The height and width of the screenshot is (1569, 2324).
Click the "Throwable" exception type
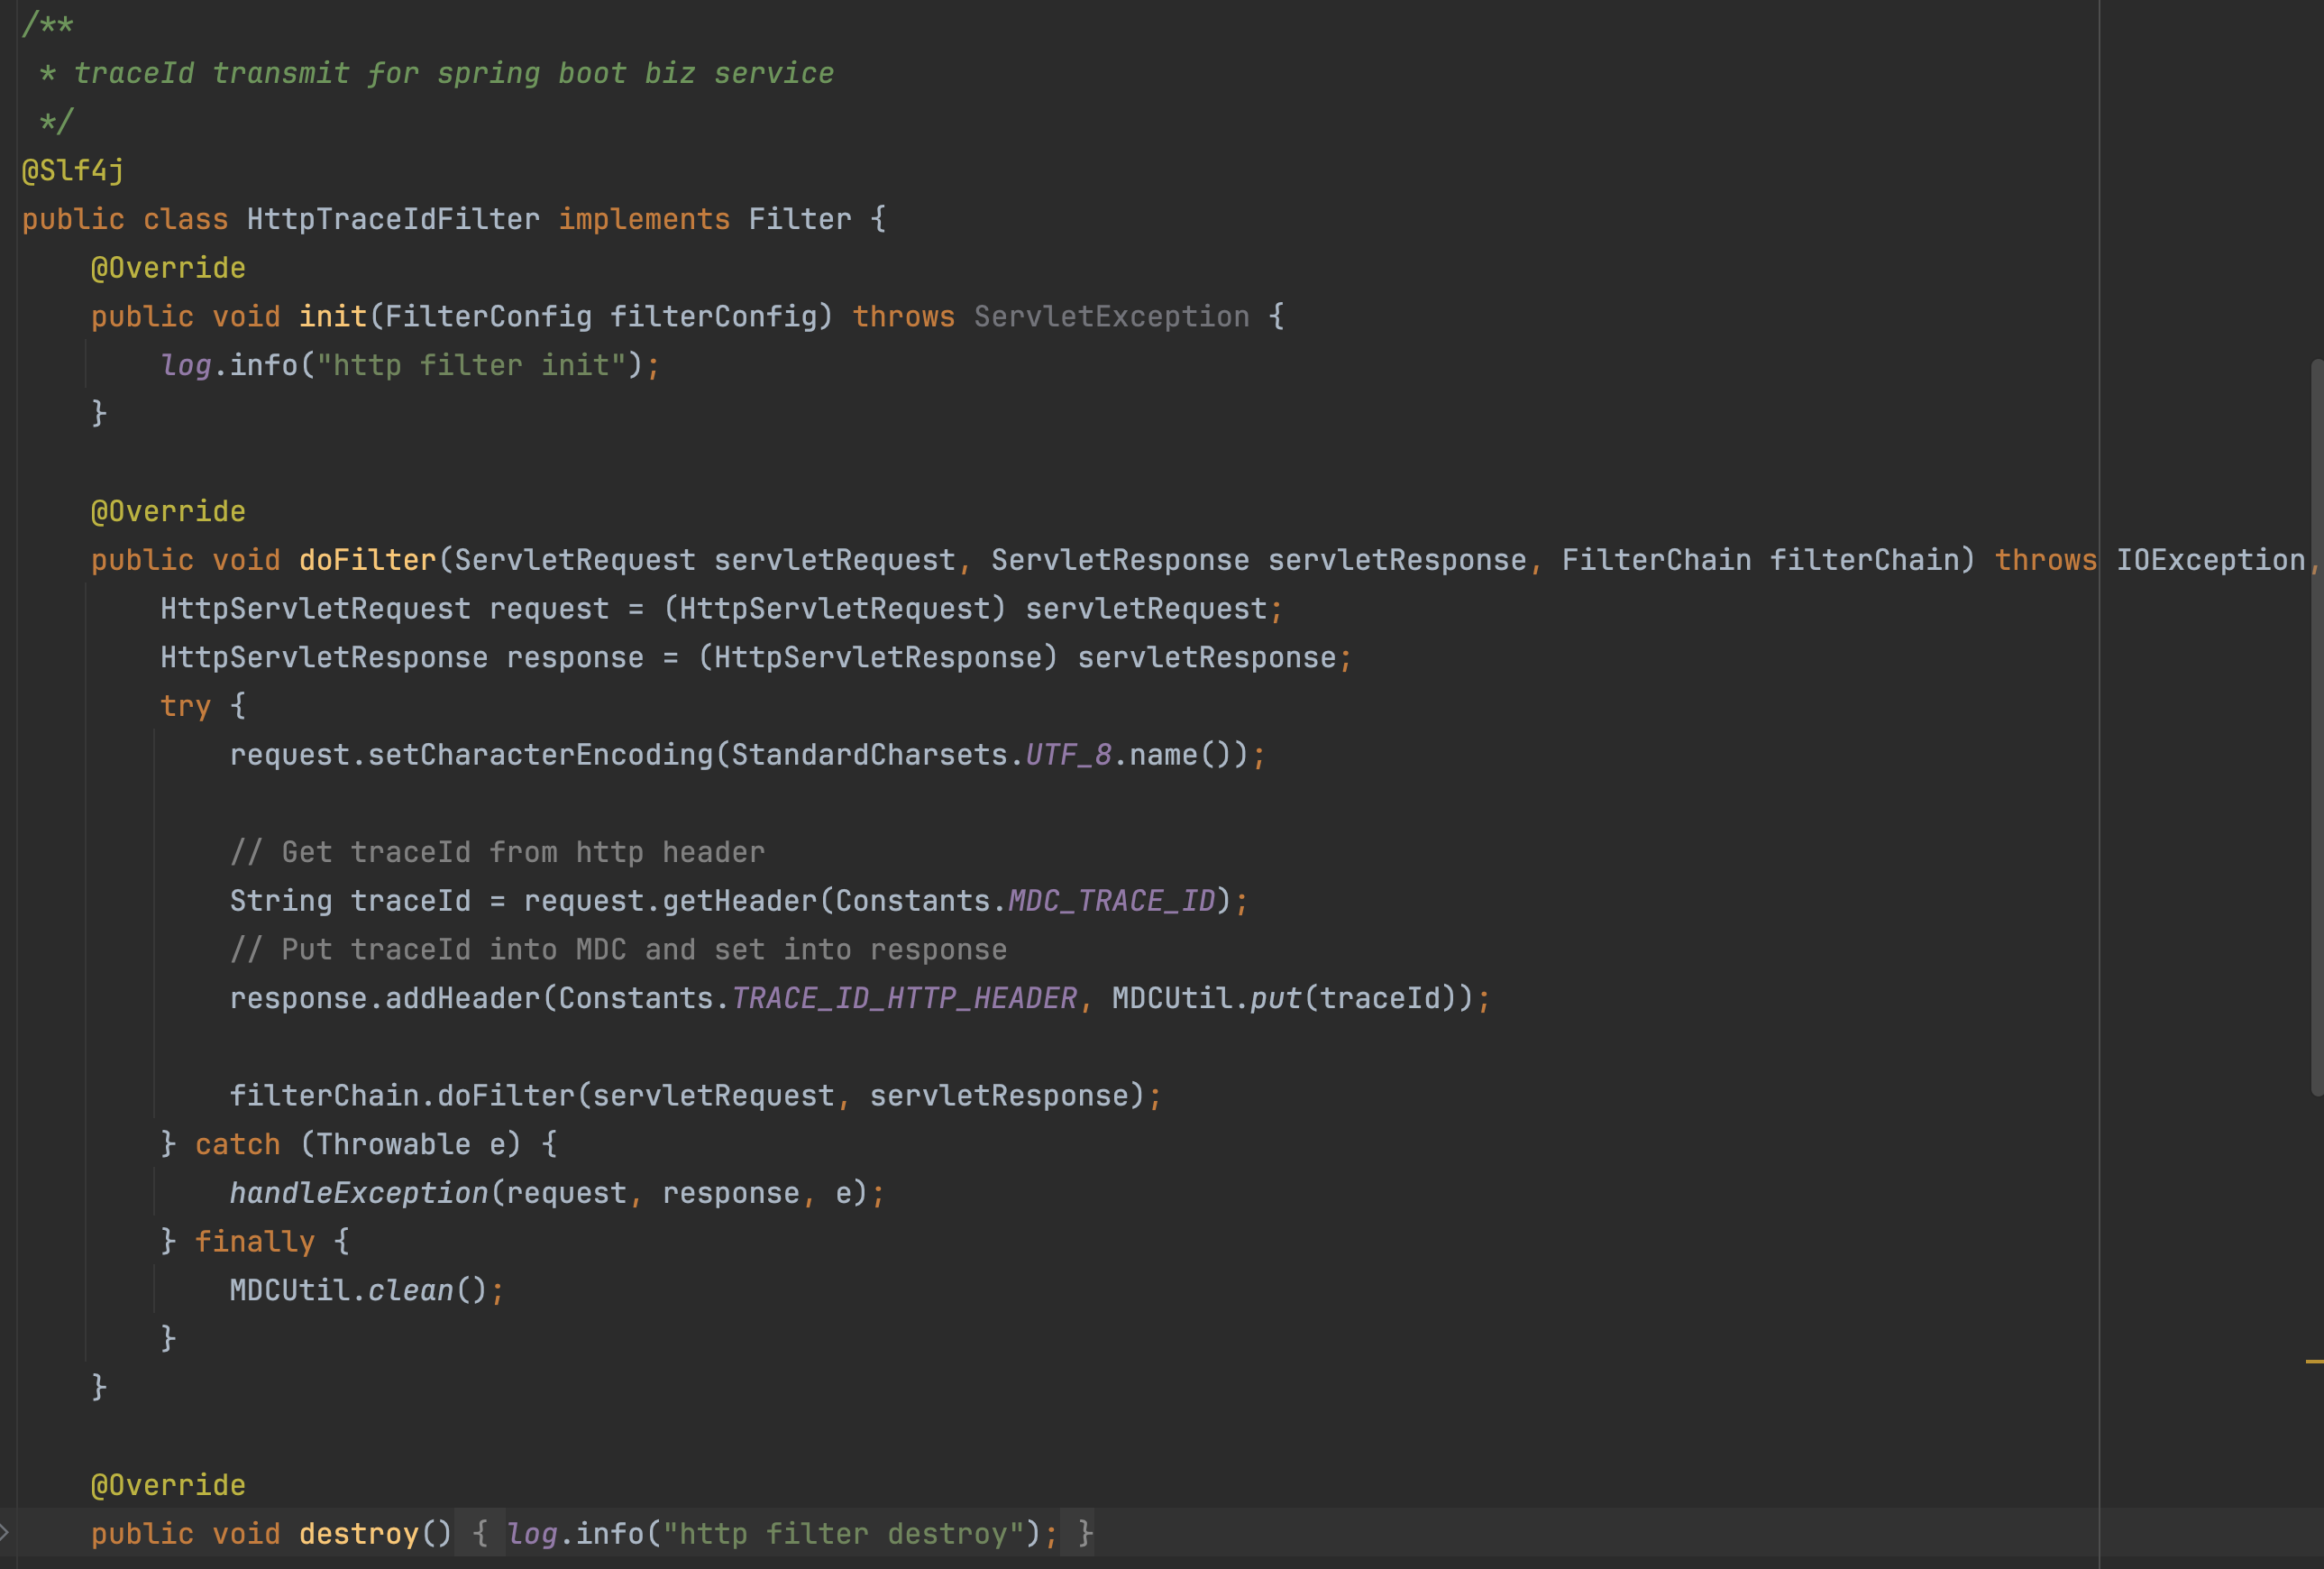point(393,1144)
